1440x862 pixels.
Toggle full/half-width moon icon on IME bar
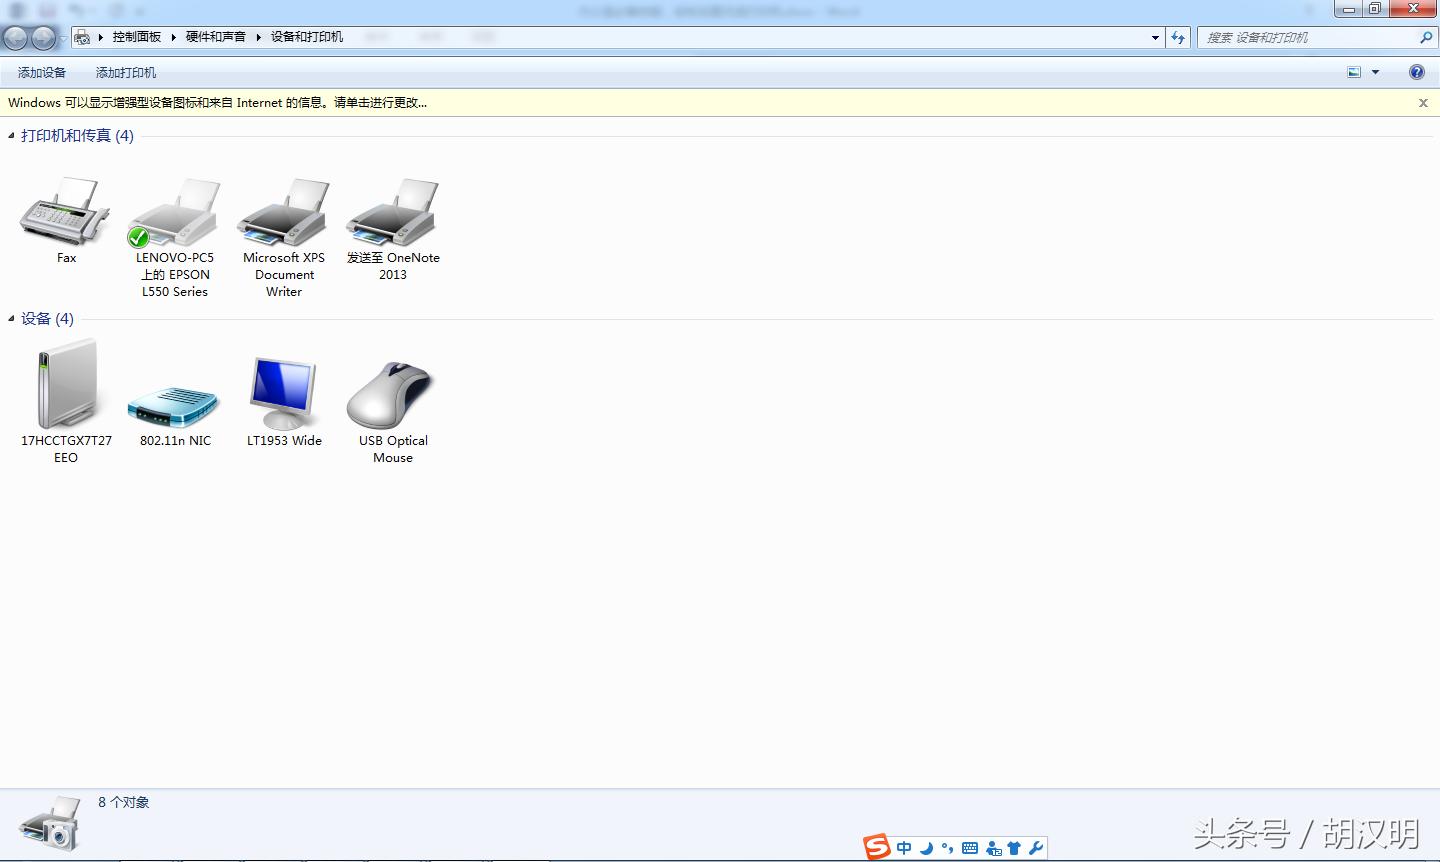[x=927, y=848]
